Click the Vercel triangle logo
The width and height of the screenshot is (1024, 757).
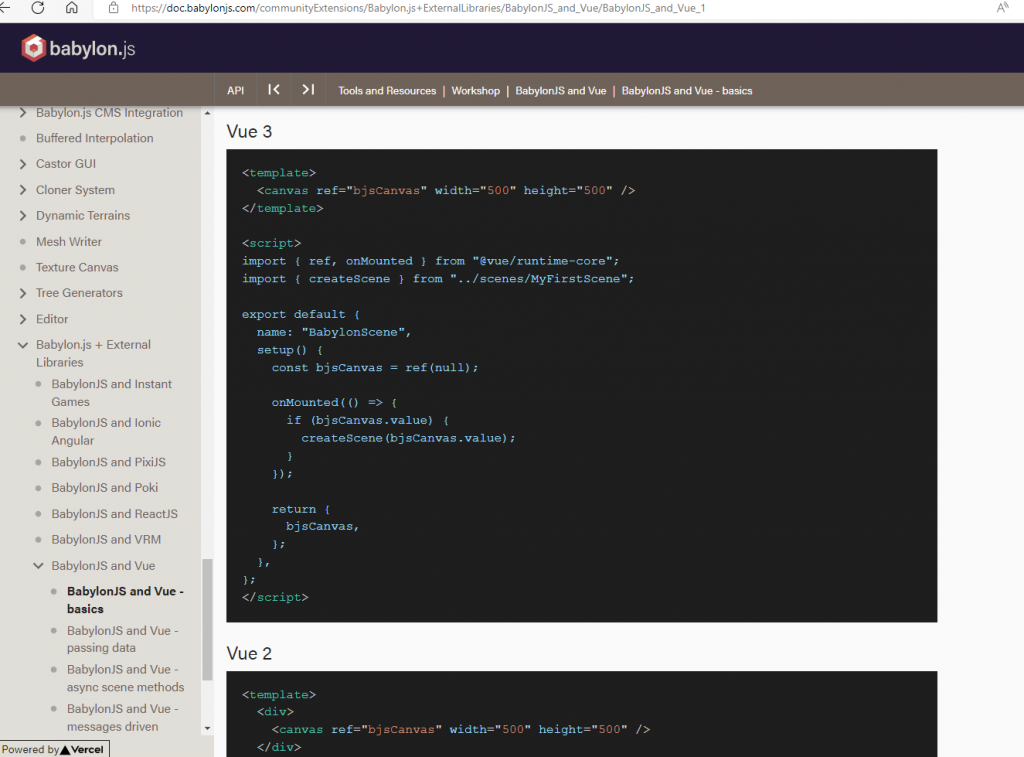65,749
